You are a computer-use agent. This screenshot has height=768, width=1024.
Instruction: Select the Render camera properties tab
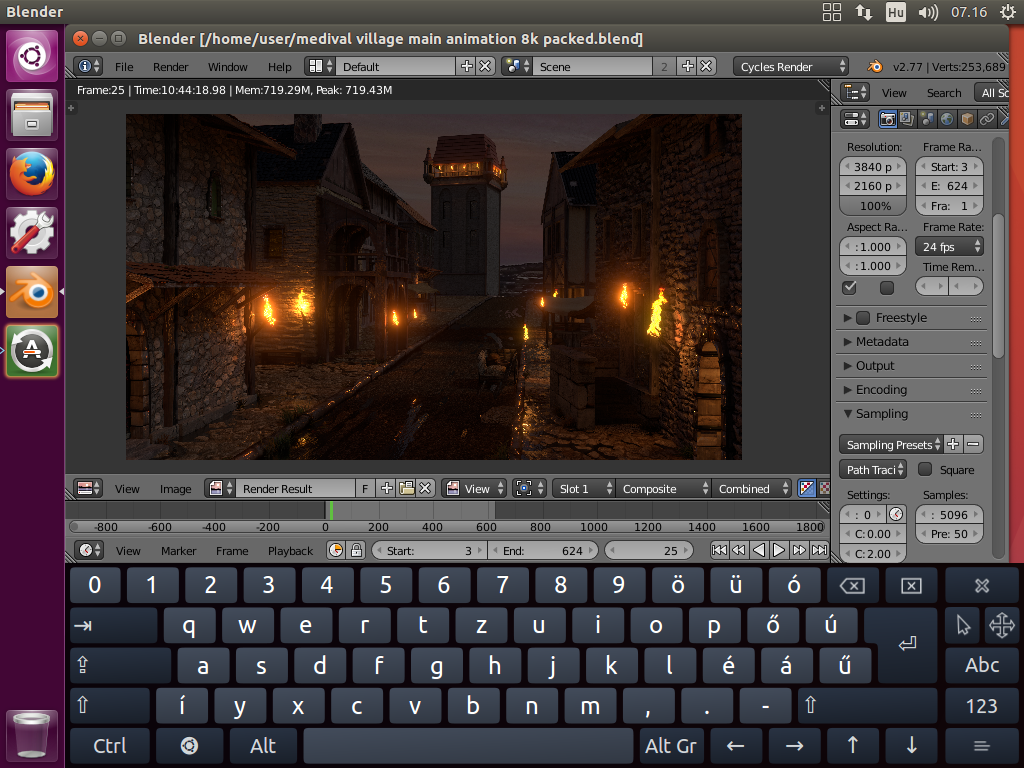888,119
